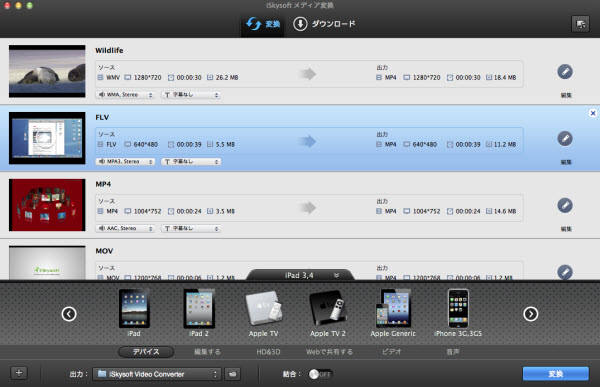Remove the FLV item with X button
Screen dimensions: 600x387
[x=593, y=113]
